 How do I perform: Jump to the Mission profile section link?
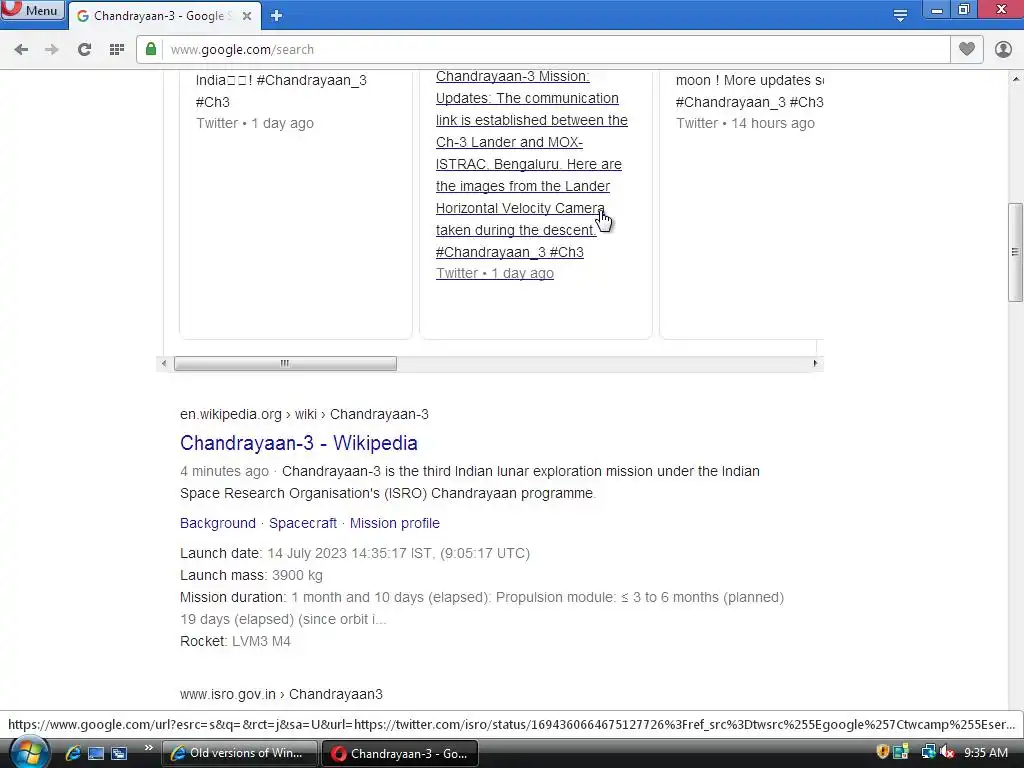pos(394,523)
